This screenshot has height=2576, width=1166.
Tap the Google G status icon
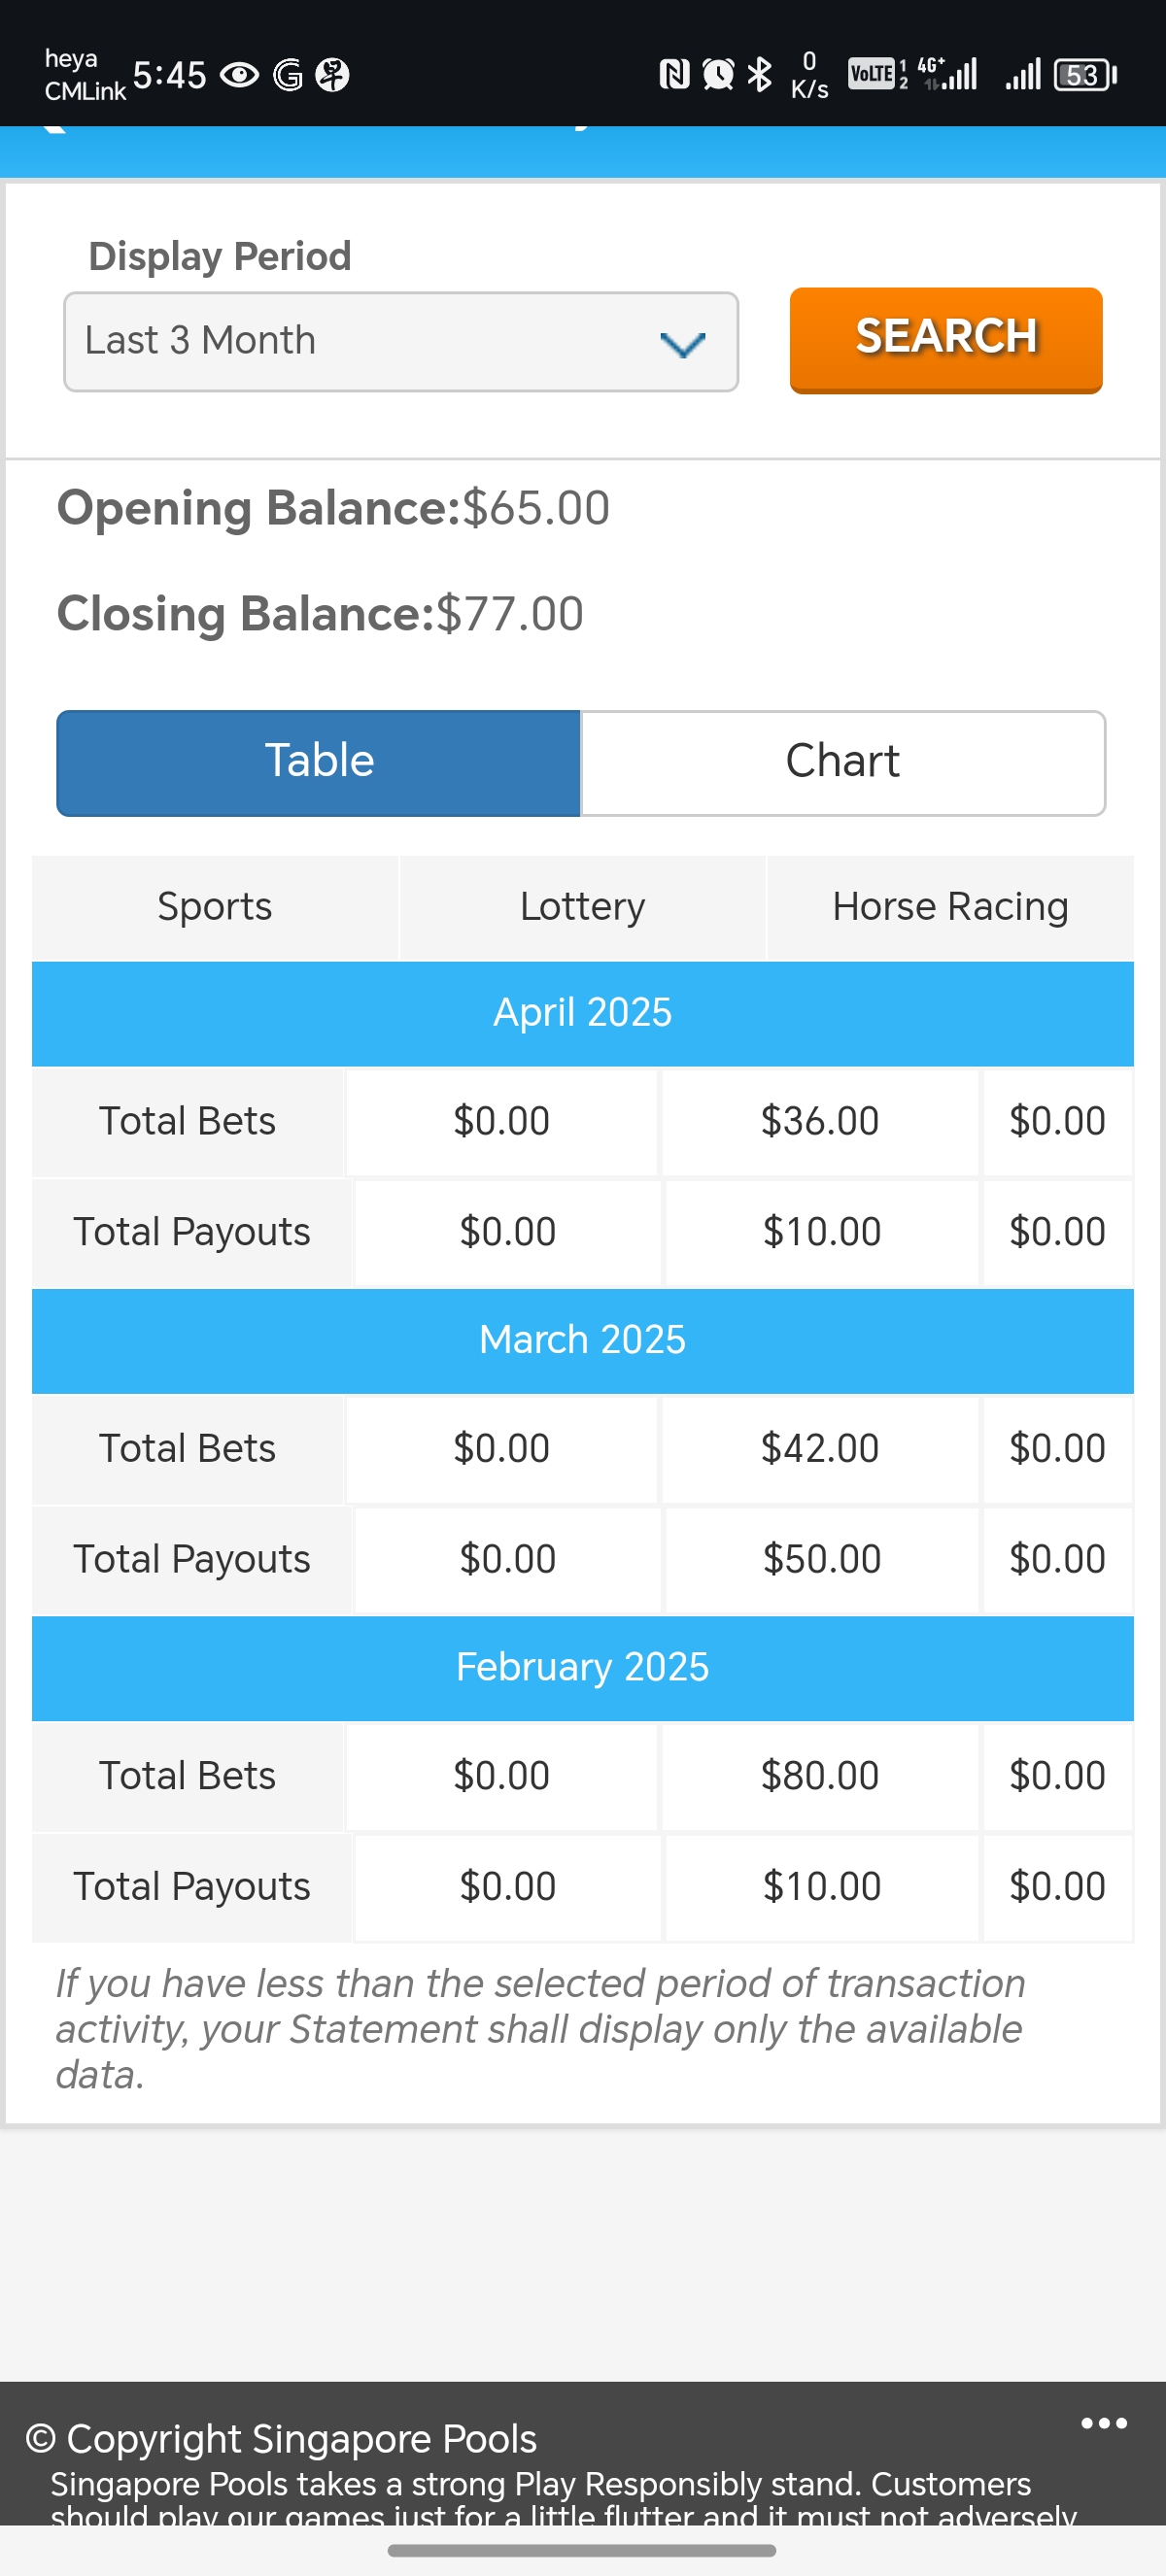click(x=288, y=75)
